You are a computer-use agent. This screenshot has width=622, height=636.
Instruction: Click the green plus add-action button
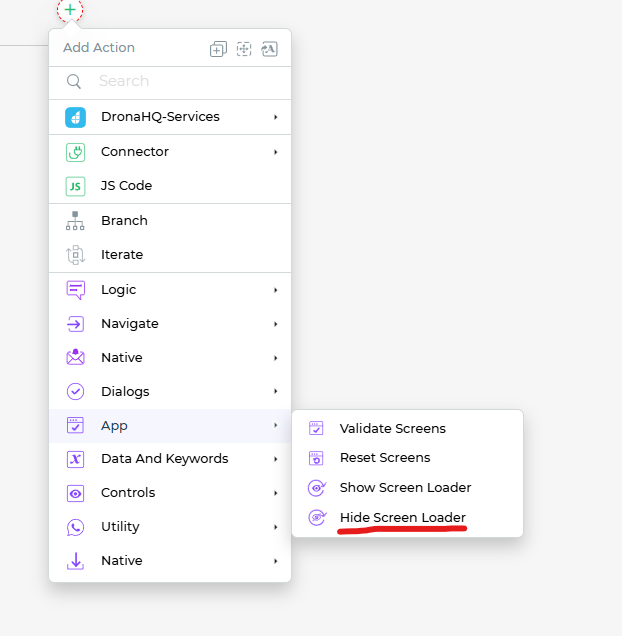click(x=70, y=9)
